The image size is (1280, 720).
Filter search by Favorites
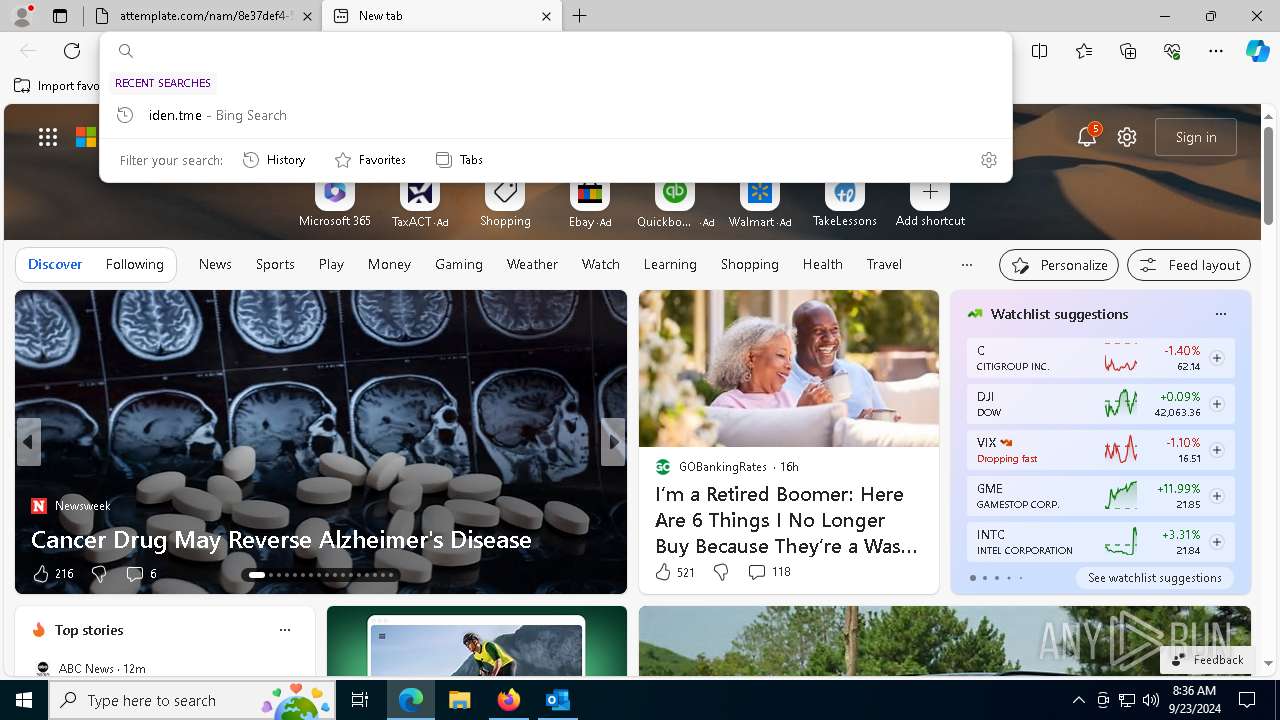click(370, 160)
